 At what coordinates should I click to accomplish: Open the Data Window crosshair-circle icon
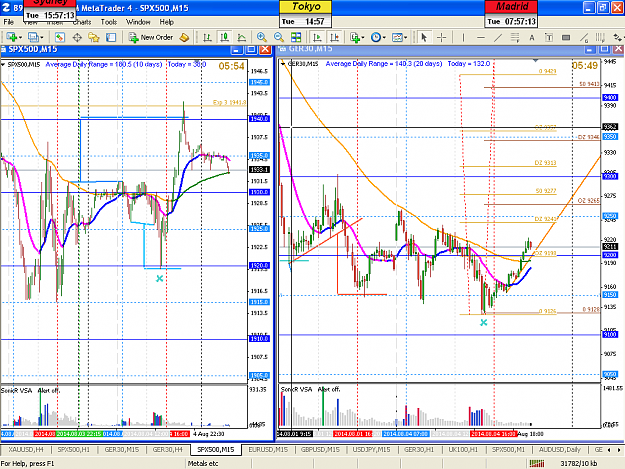77,37
